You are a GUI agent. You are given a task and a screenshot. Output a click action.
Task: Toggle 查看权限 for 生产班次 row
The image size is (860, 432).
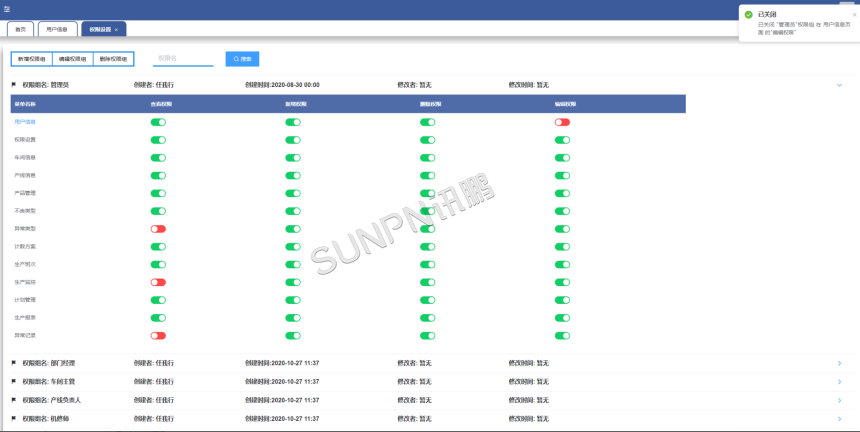(158, 264)
